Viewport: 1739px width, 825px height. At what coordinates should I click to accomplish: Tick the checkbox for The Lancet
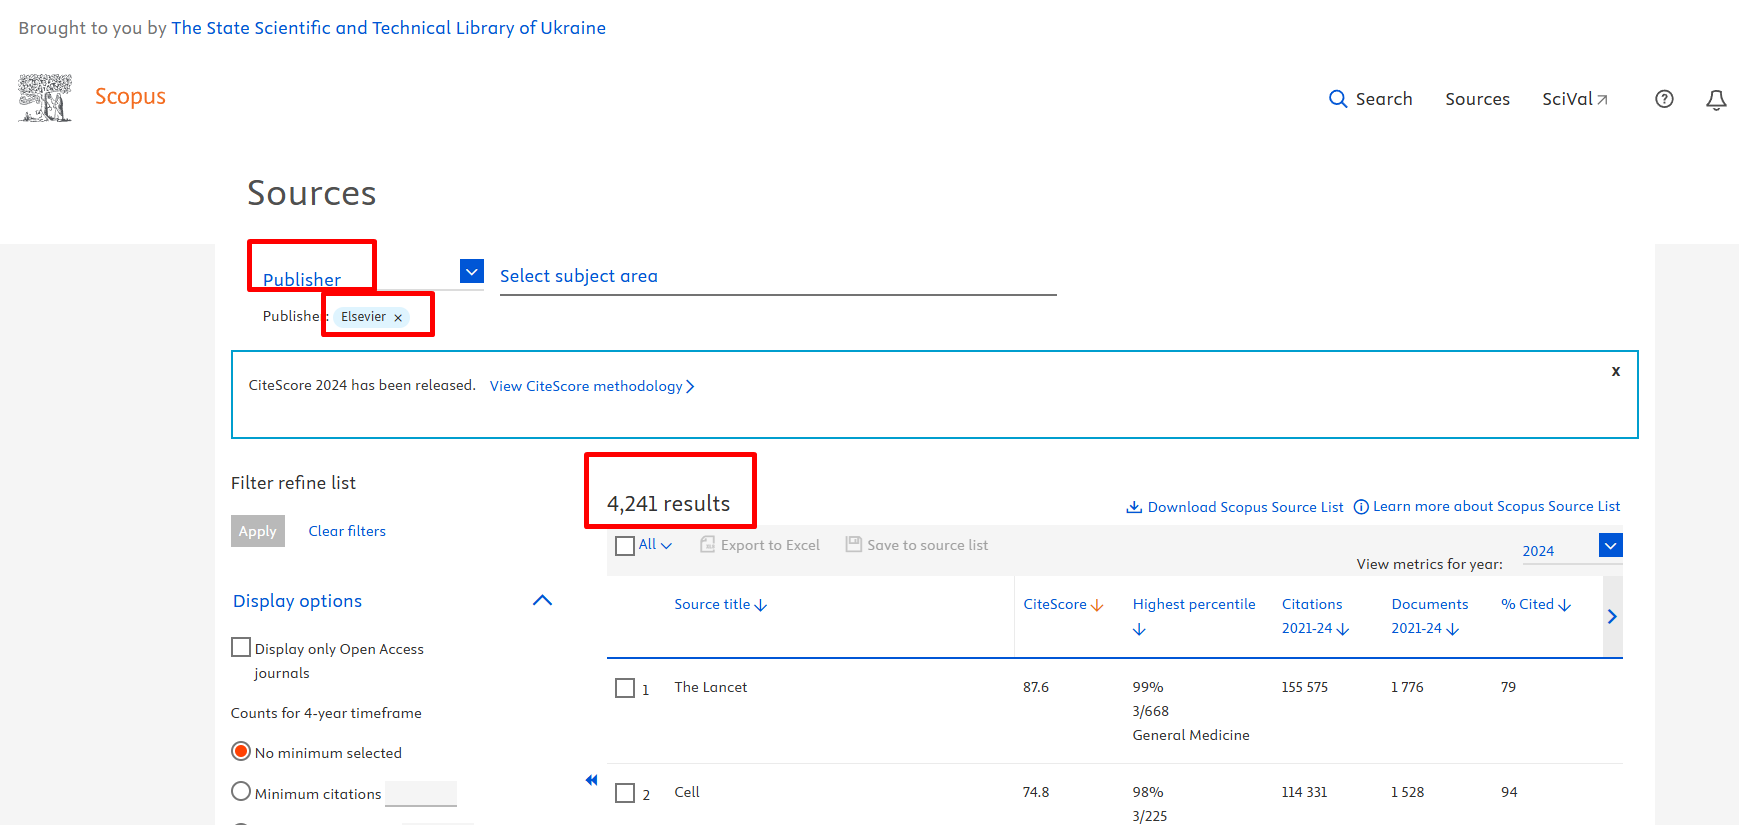(625, 688)
